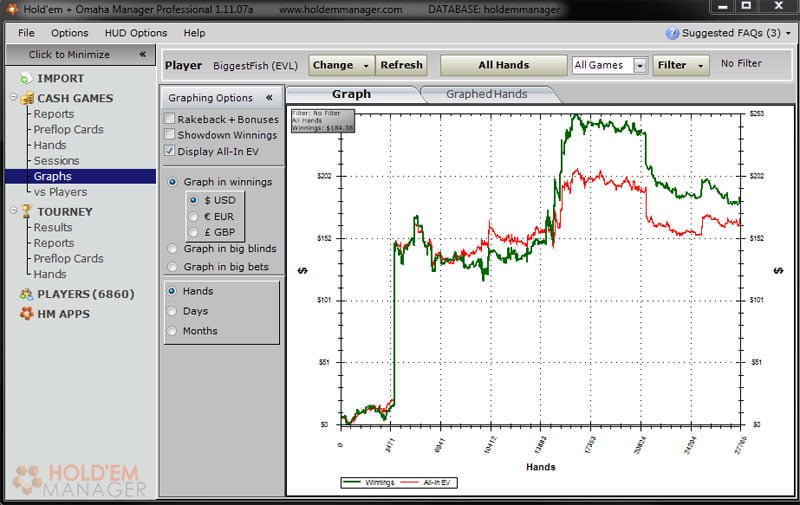Switch to the Graph tab
The width and height of the screenshot is (800, 505).
pos(352,94)
